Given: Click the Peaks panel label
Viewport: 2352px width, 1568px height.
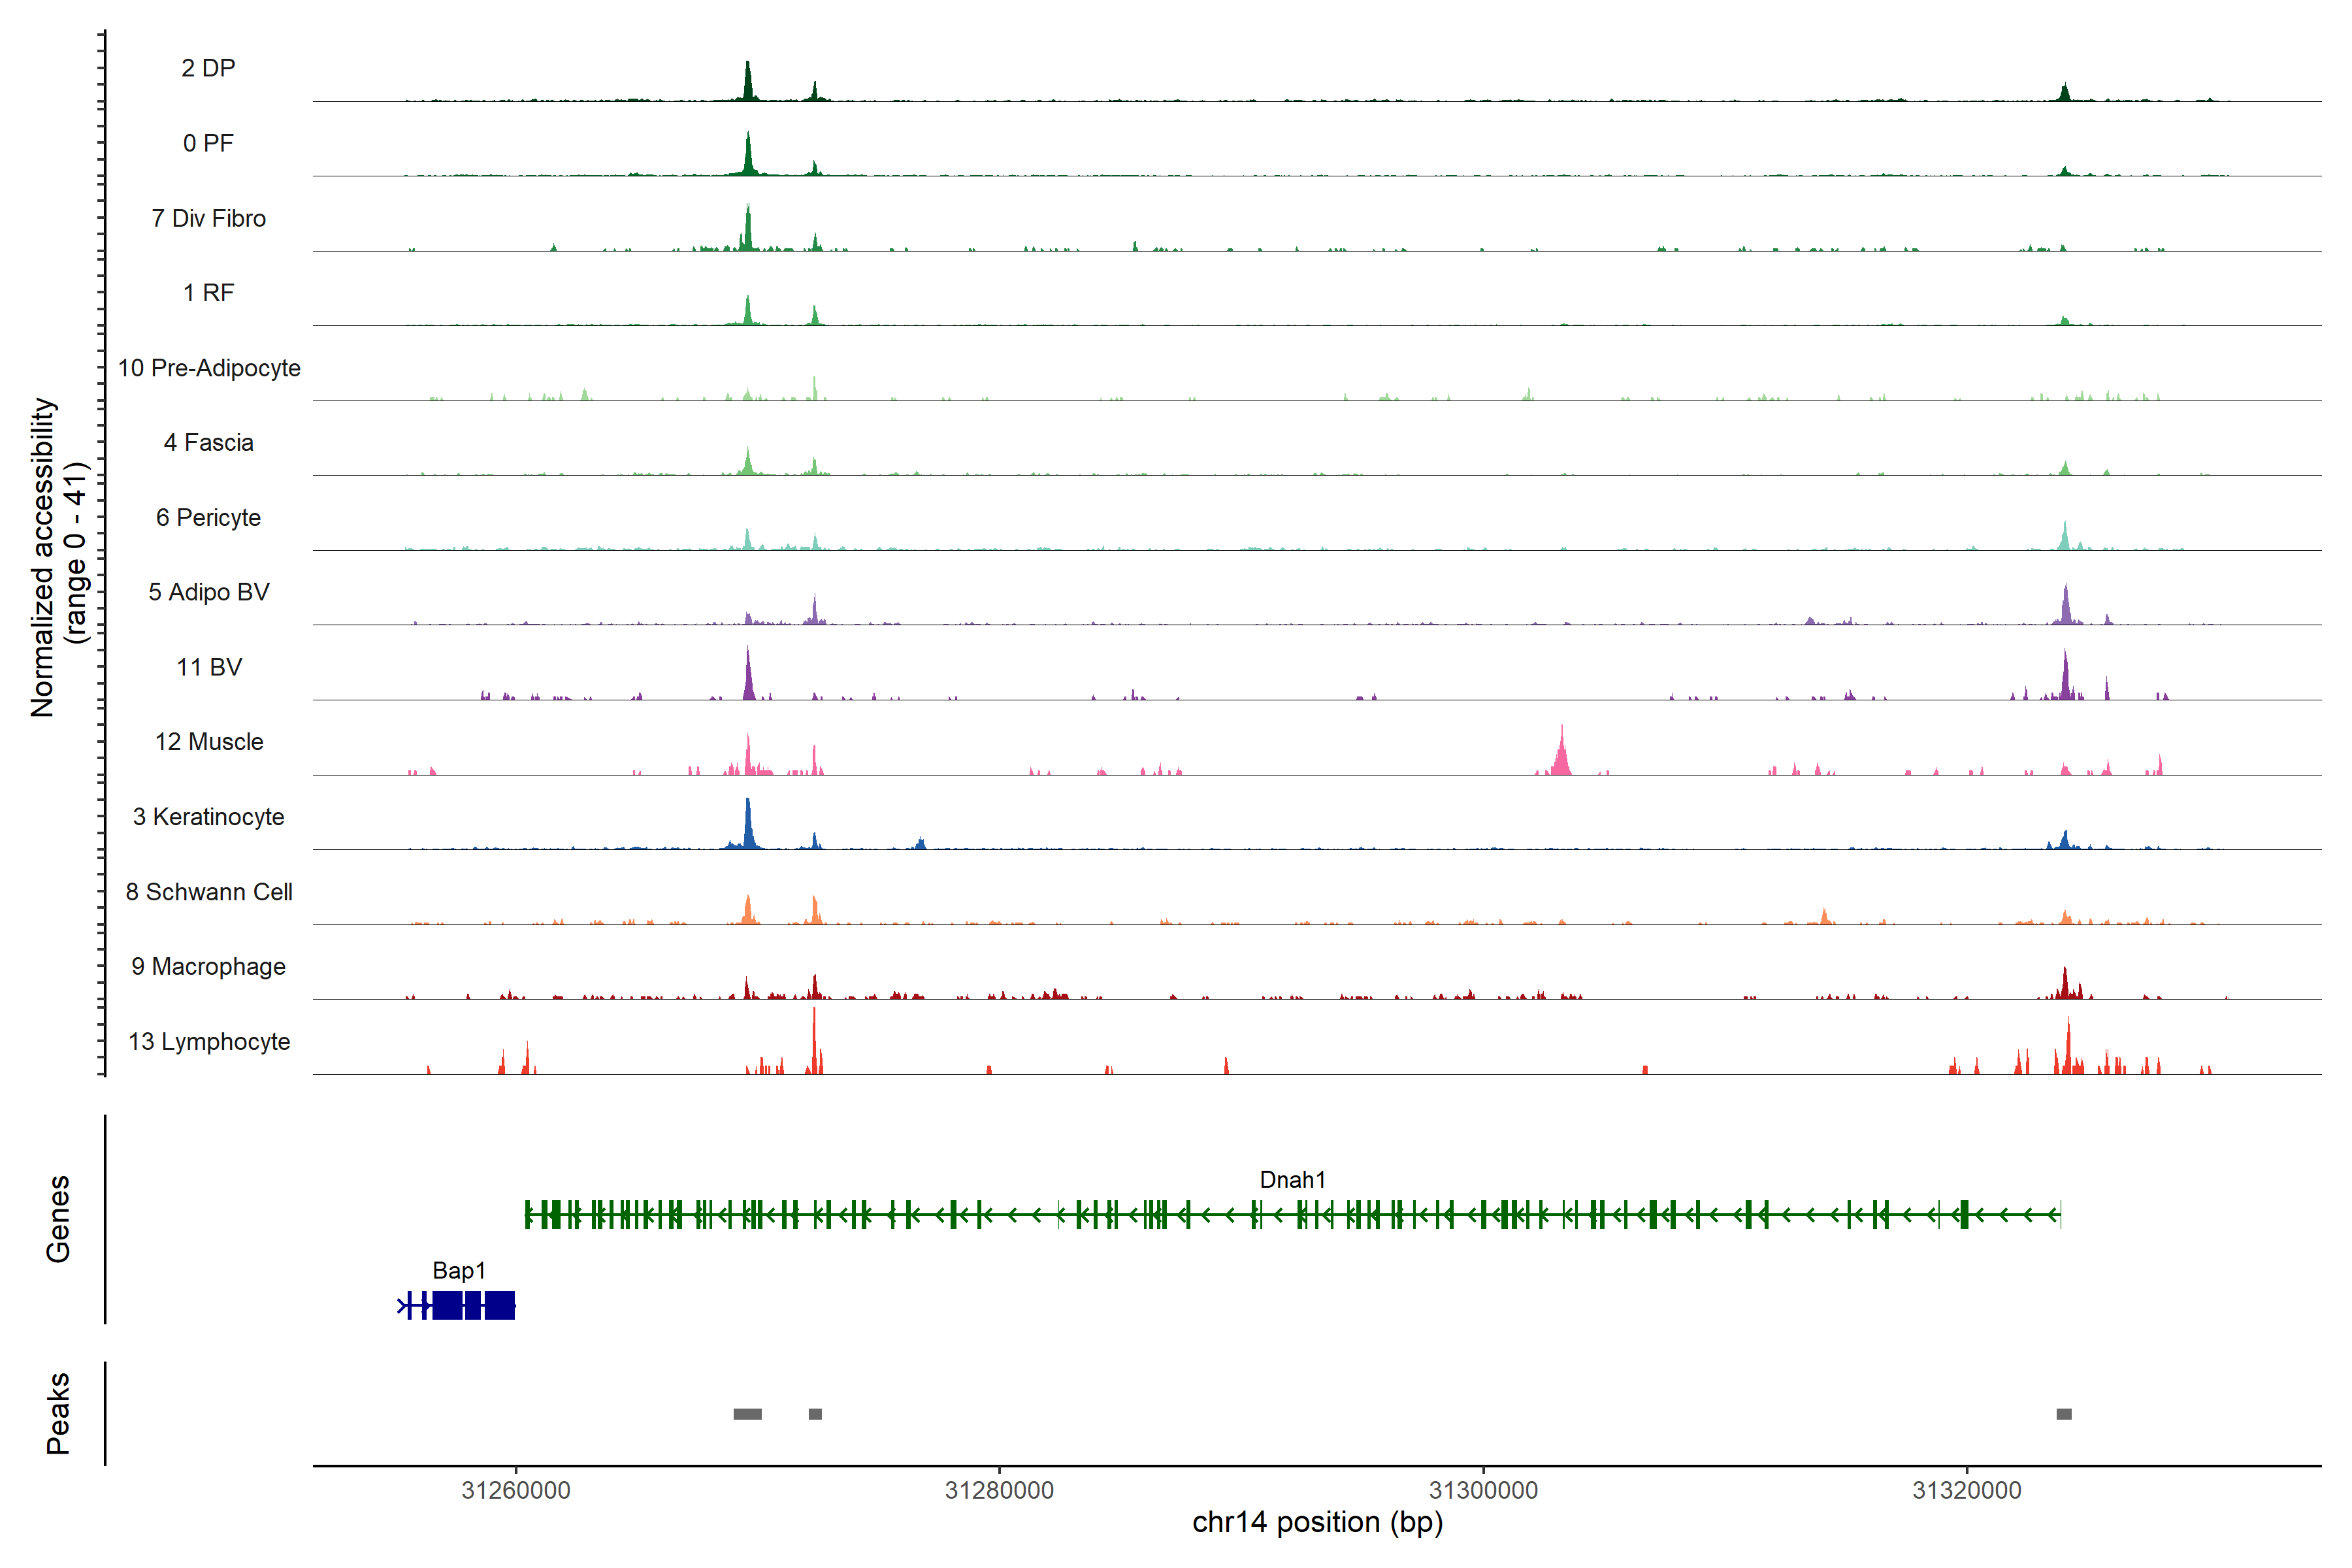Looking at the screenshot, I should [58, 1413].
